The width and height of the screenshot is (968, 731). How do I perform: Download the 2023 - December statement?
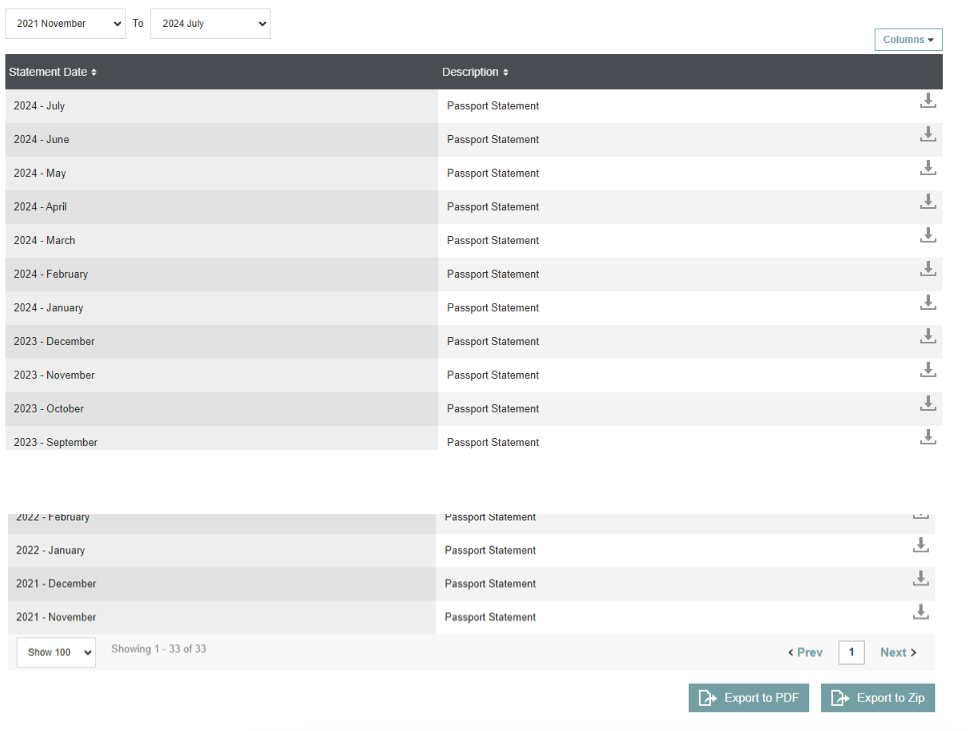[x=928, y=336]
